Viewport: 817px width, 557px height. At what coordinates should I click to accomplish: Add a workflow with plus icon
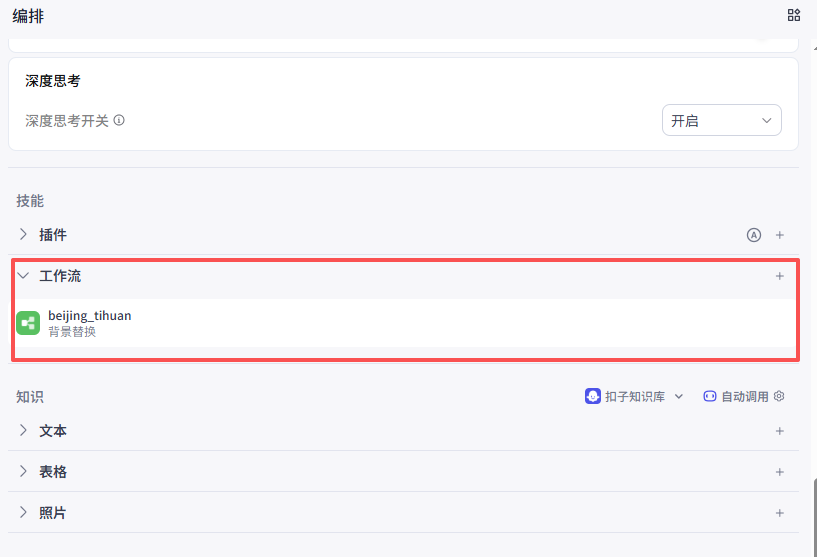[x=780, y=276]
